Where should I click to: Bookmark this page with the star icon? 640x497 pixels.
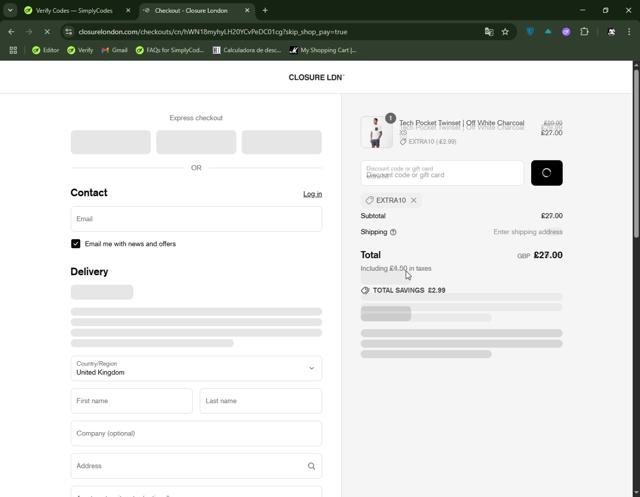tap(505, 32)
